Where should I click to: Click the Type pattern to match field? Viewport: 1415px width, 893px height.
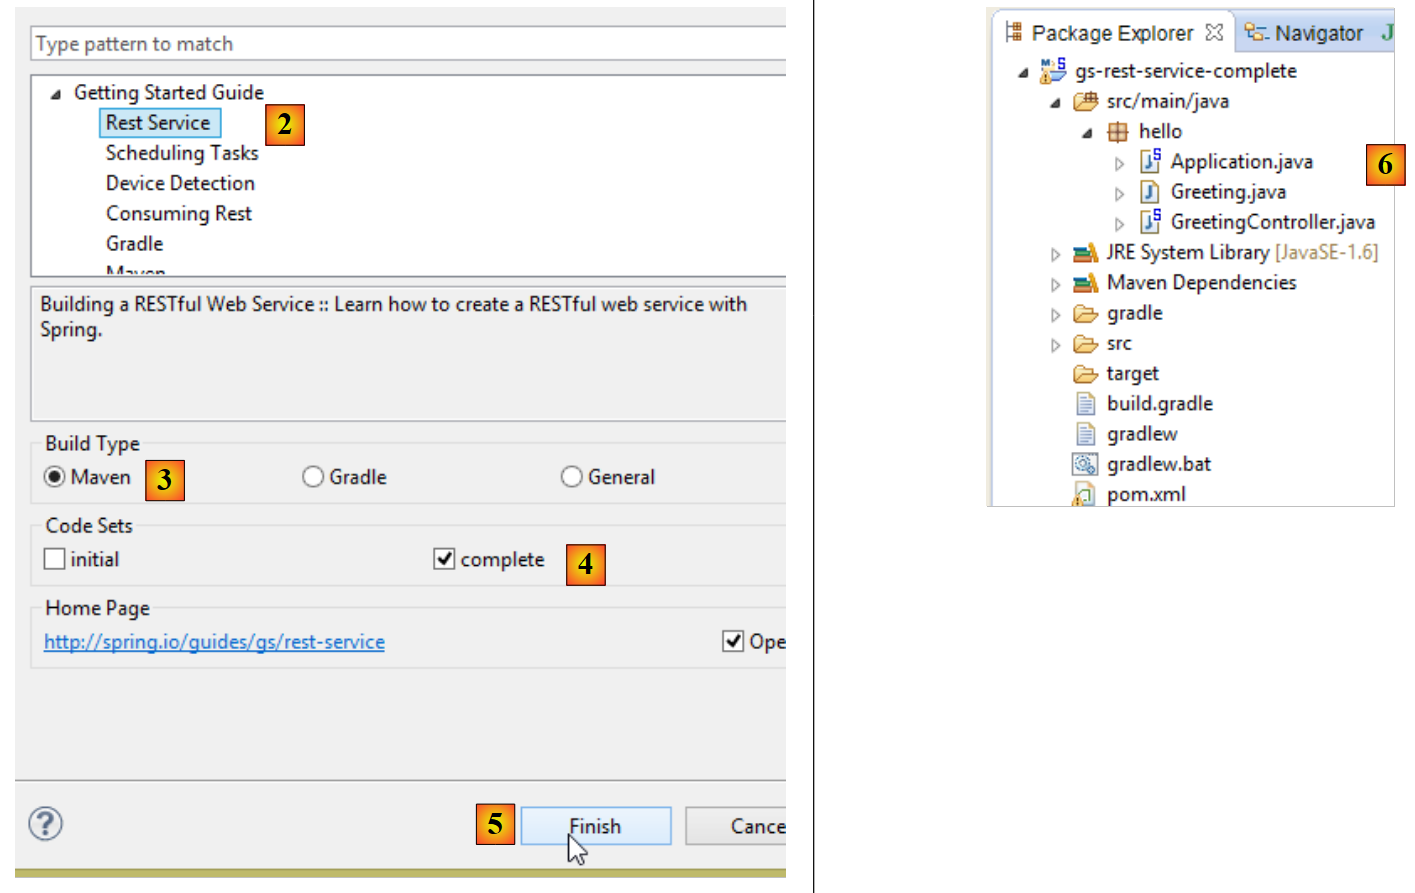[400, 44]
